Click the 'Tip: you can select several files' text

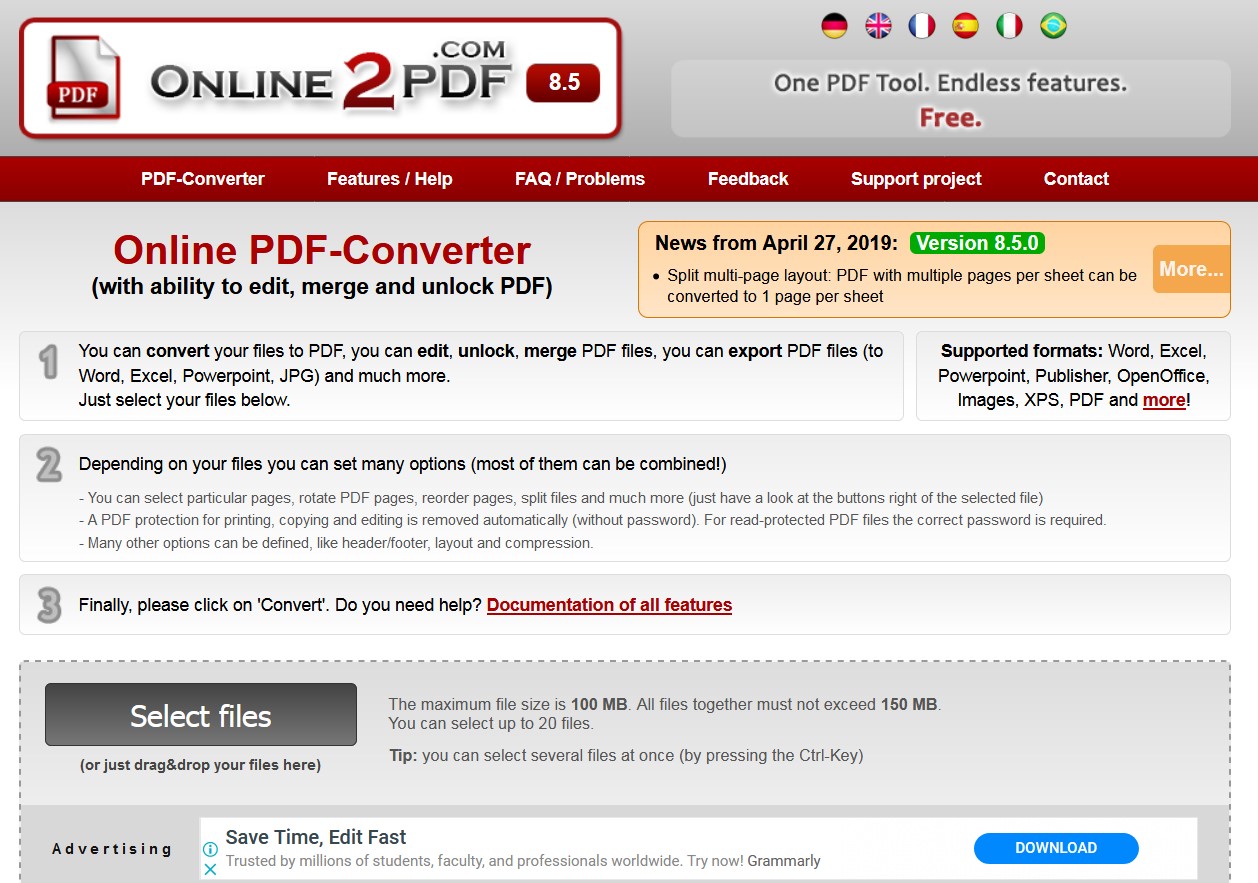point(626,756)
